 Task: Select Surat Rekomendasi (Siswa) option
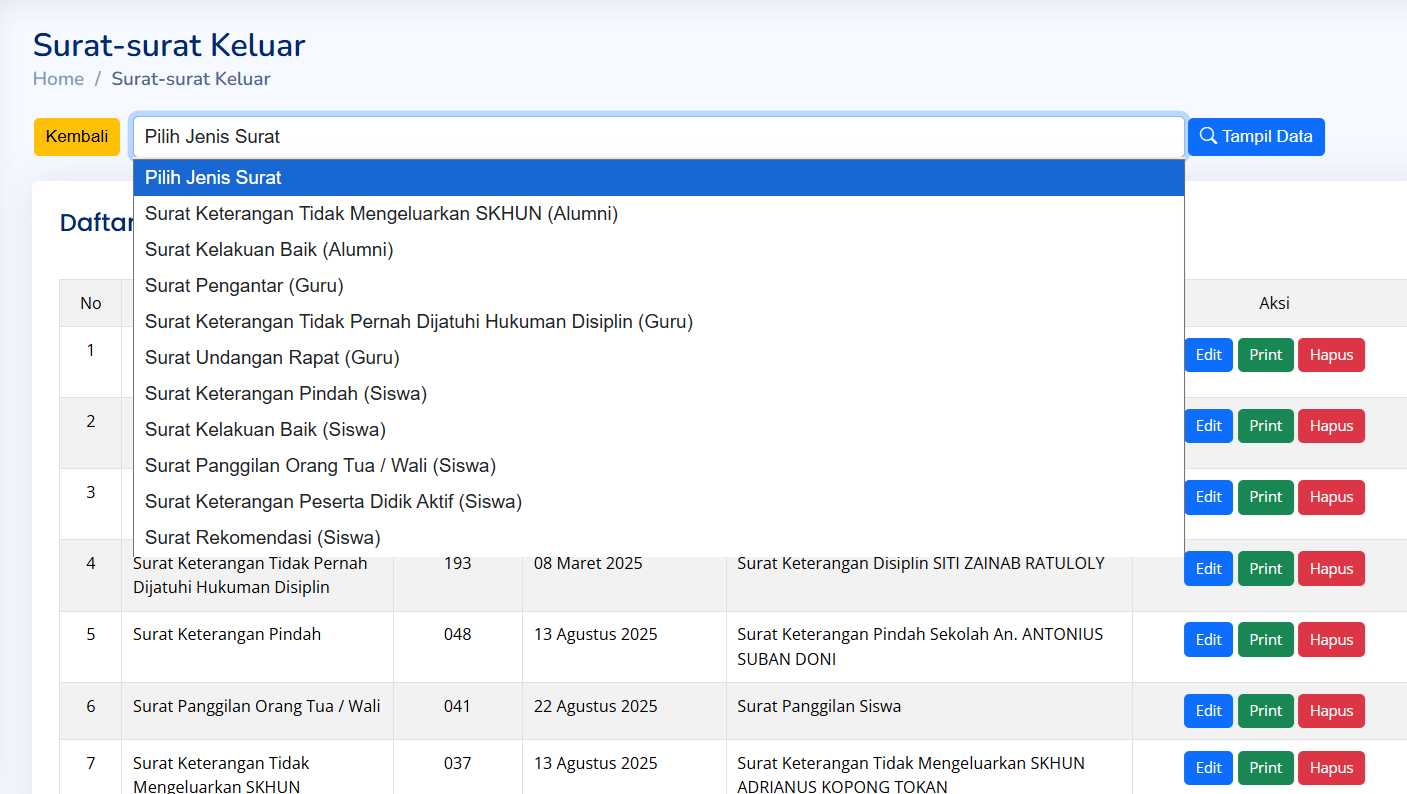pyautogui.click(x=262, y=538)
